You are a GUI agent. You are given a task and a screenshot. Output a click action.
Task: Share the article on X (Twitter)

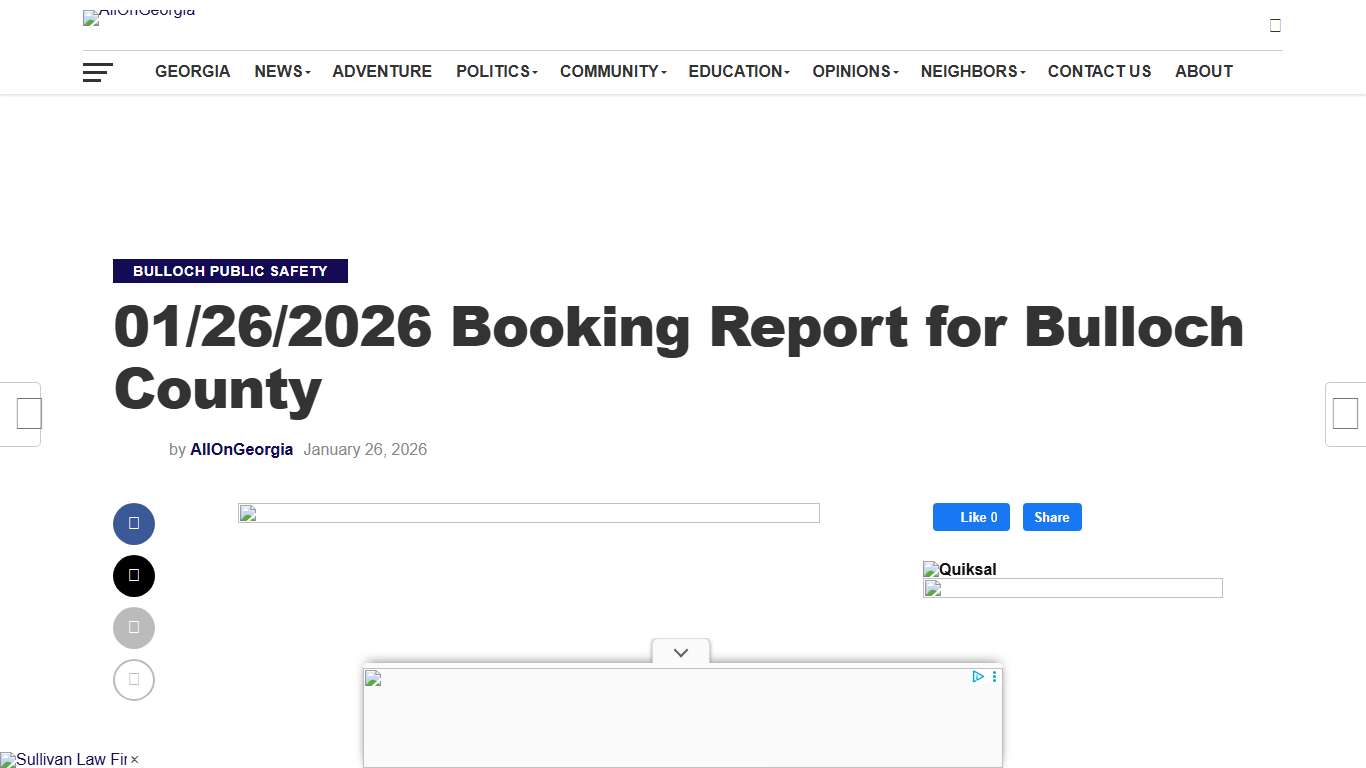click(134, 575)
